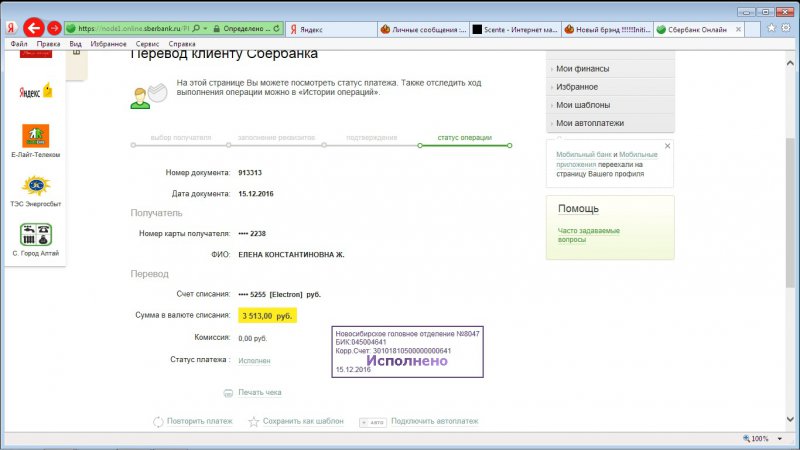This screenshot has height=450, width=800.
Task: Switch to the Scente Интернет магазин tab
Action: tap(515, 30)
